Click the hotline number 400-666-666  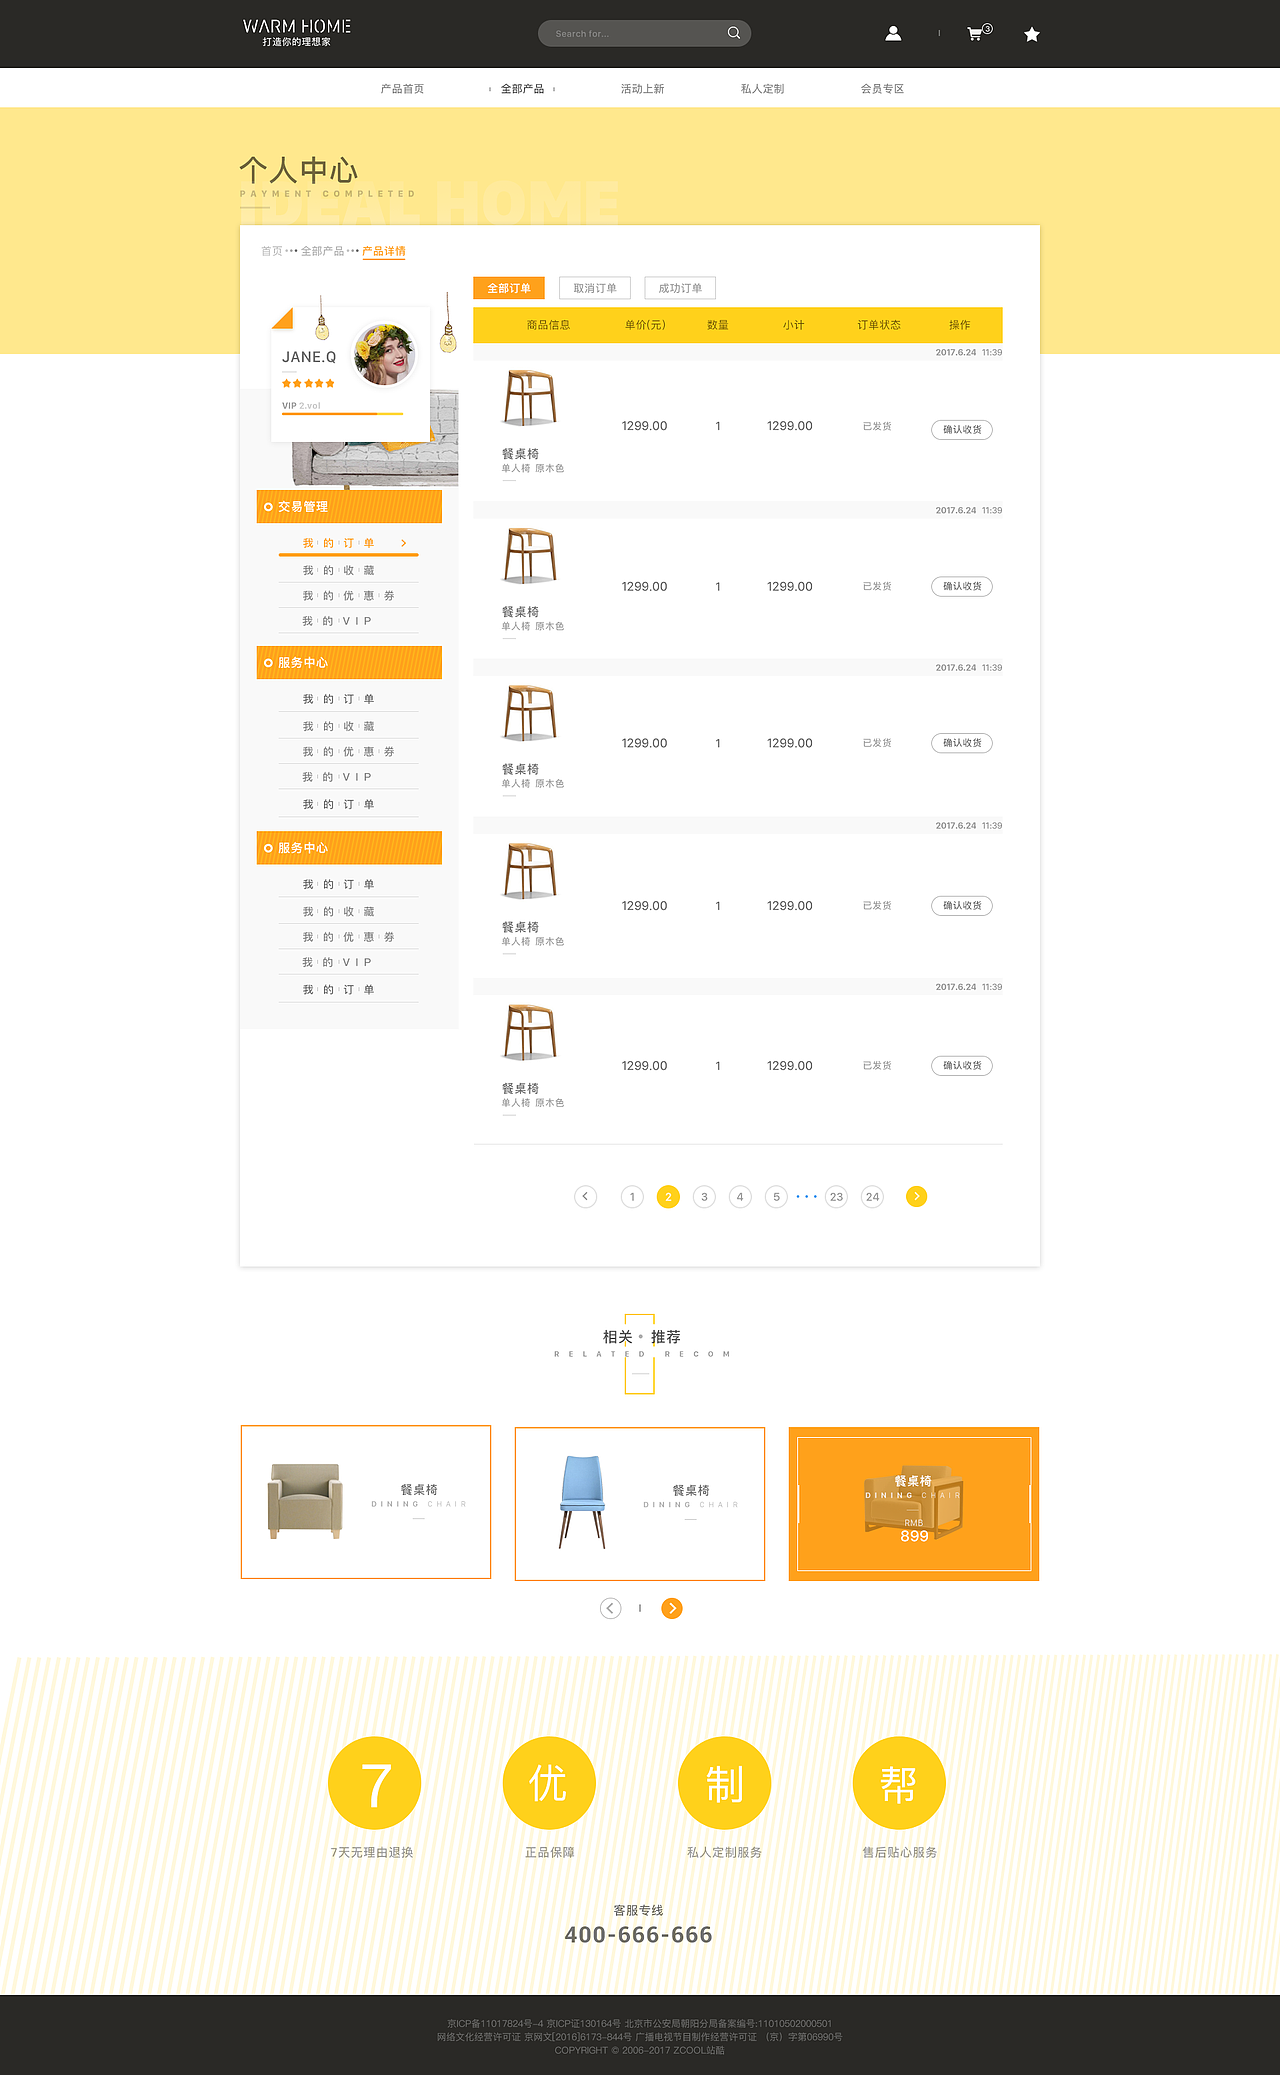pyautogui.click(x=639, y=1934)
